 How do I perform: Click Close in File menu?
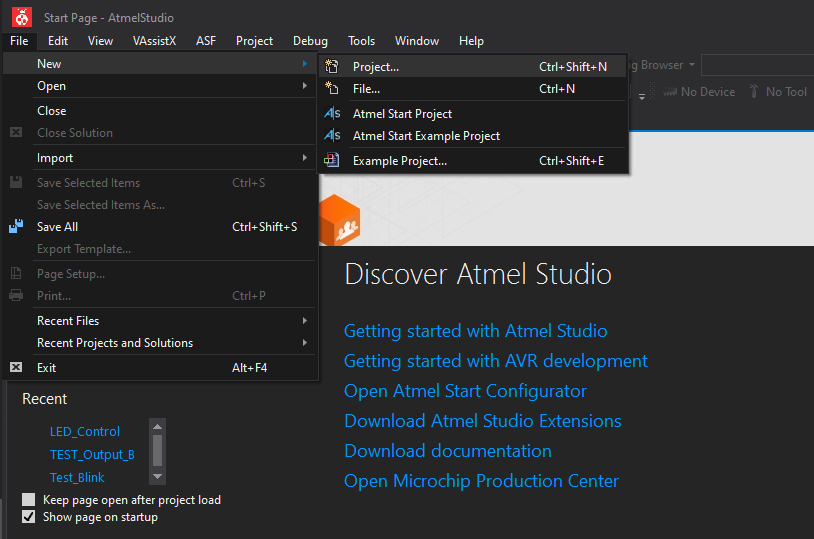click(160, 111)
